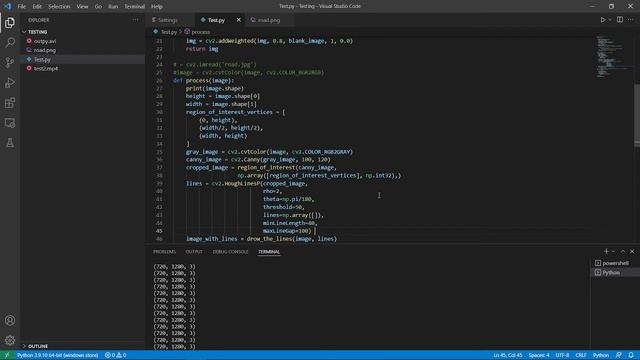Screen dimensions: 640x360
Task: Open run options dropdown beside play button
Action: [610, 20]
